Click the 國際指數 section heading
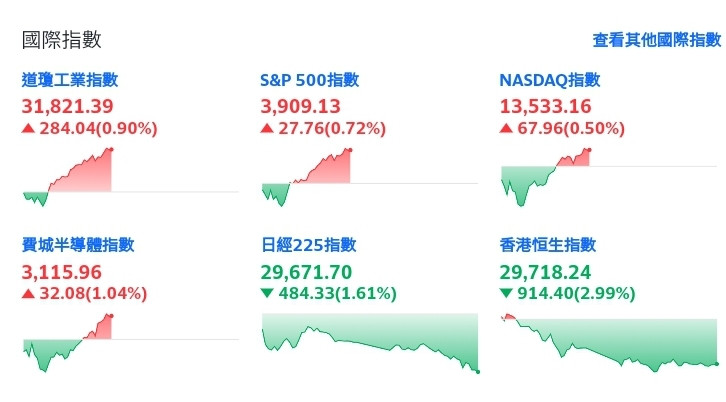The width and height of the screenshot is (726, 402). (62, 41)
